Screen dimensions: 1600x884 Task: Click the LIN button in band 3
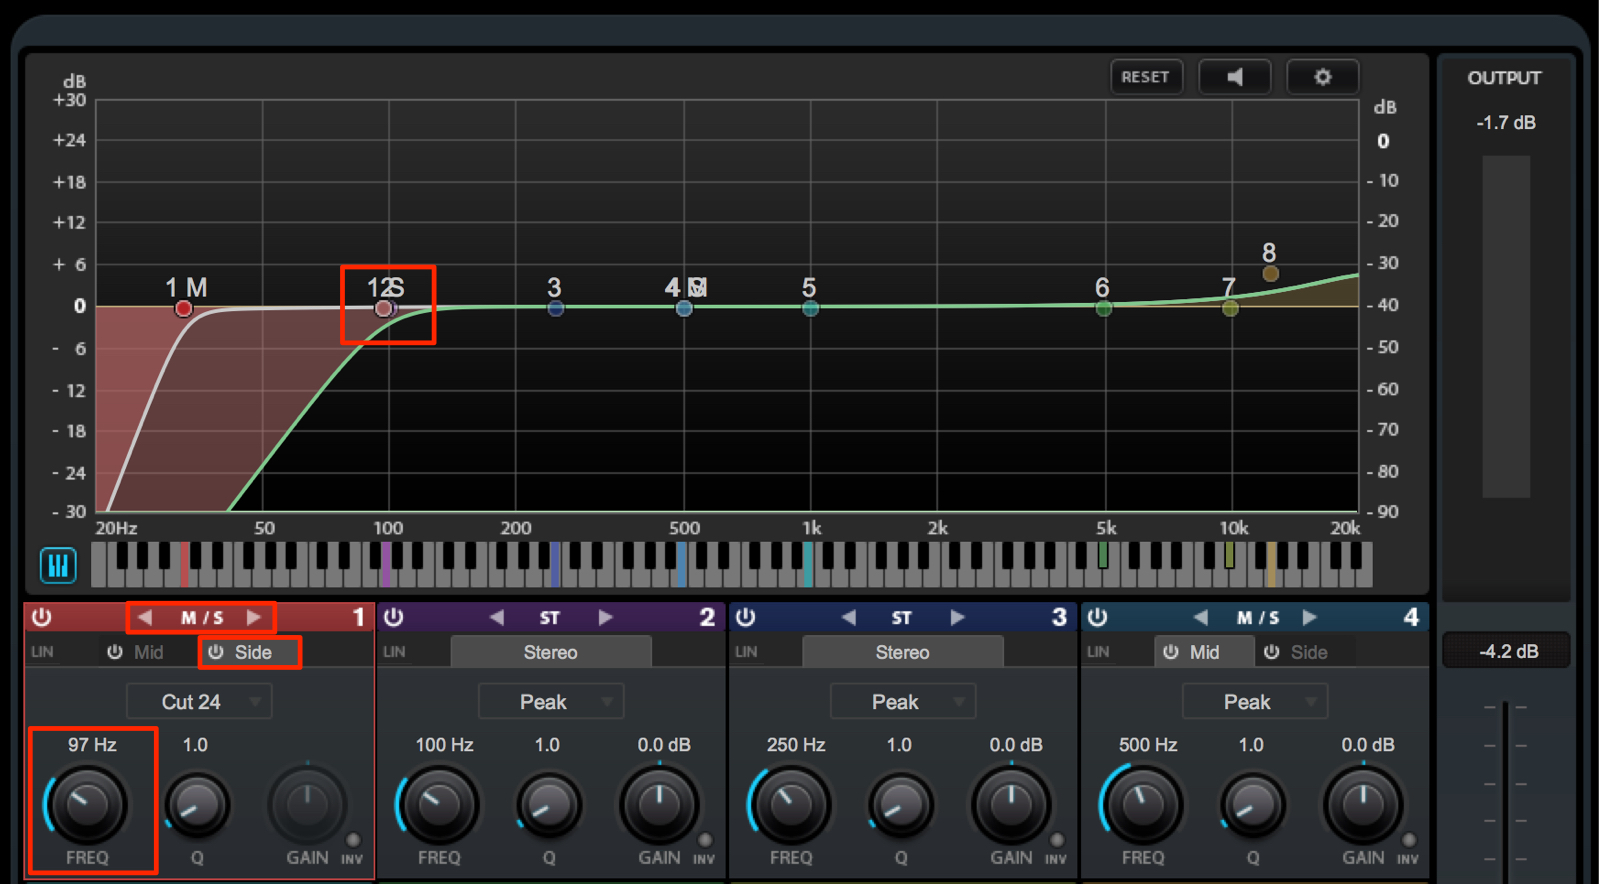746,652
